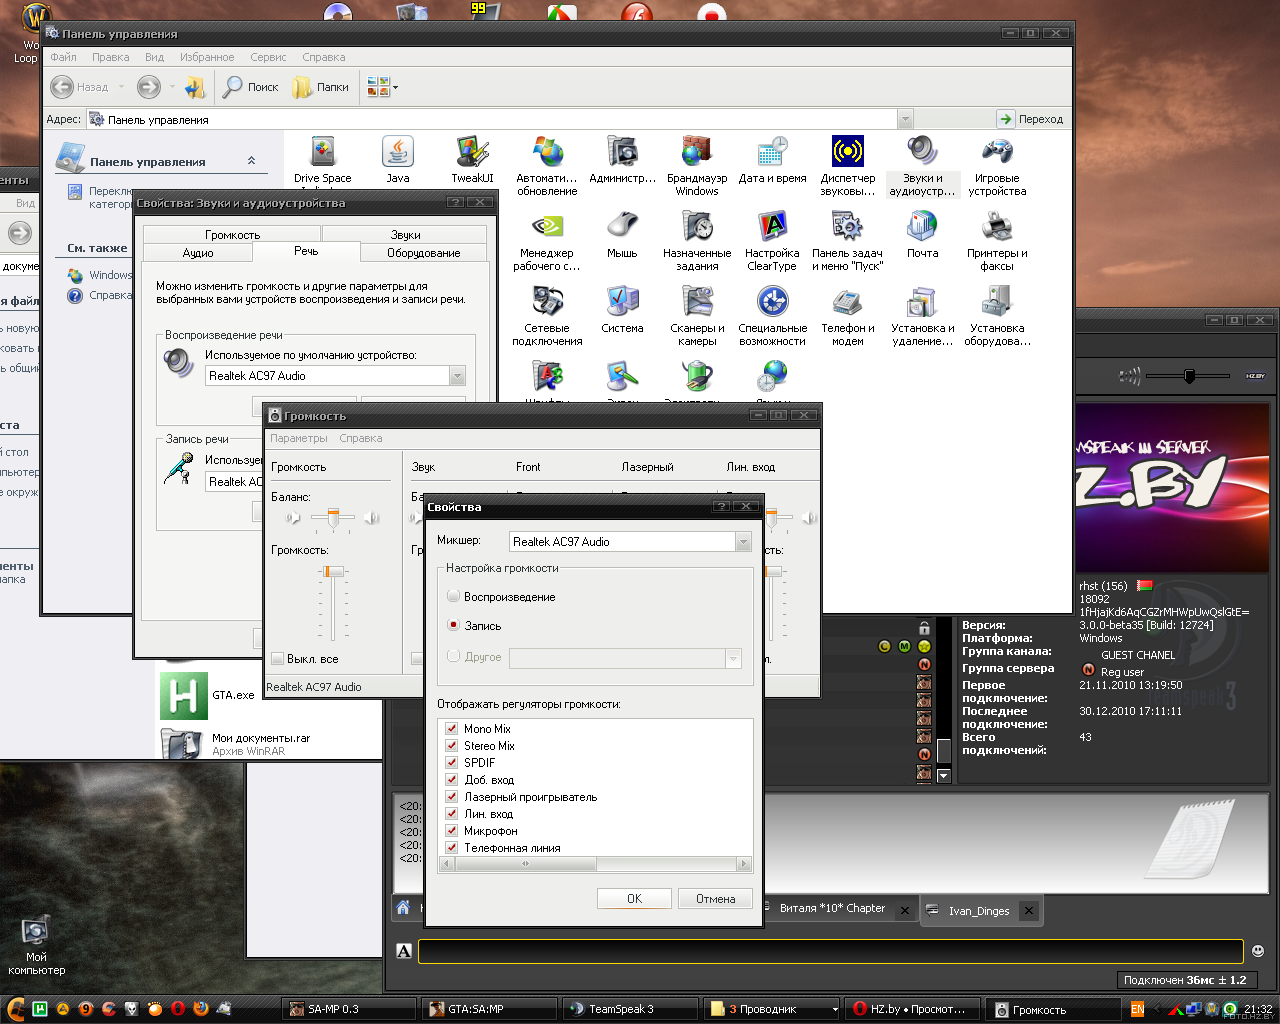
Task: Toggle the SPDIF checkbox
Action: point(451,763)
